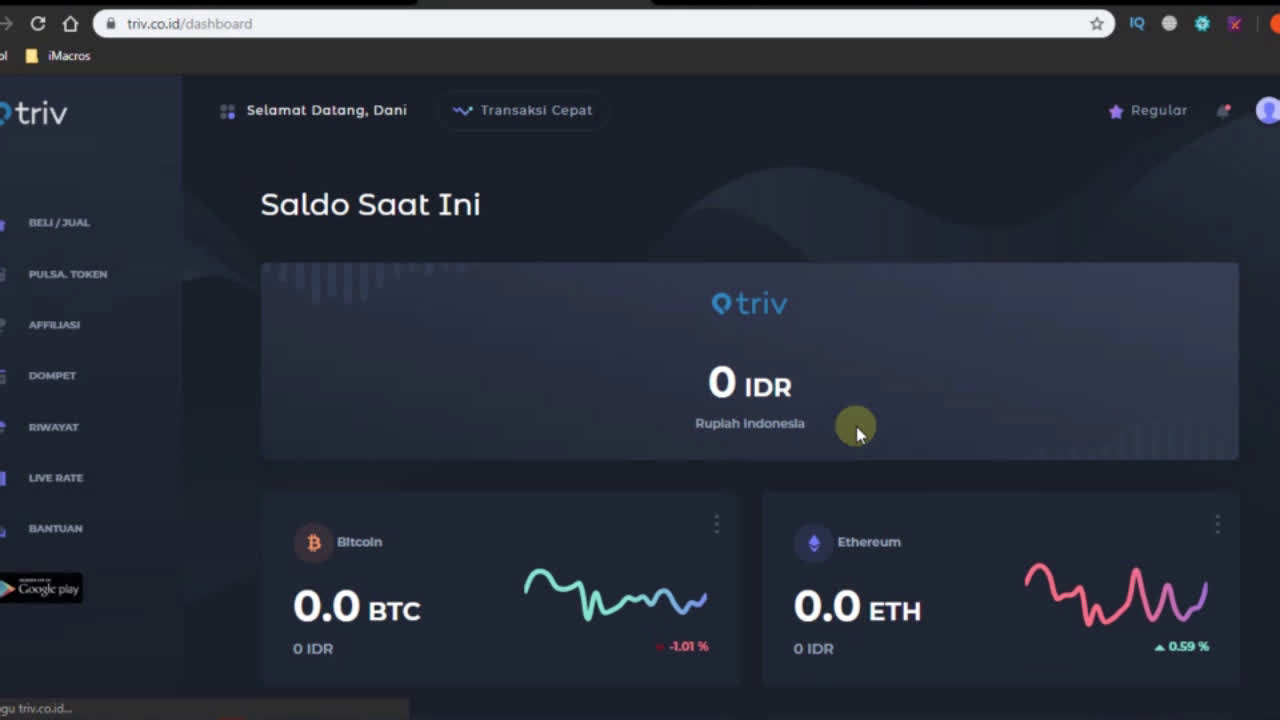Click the dashboard grid icon beside greeting

click(227, 111)
